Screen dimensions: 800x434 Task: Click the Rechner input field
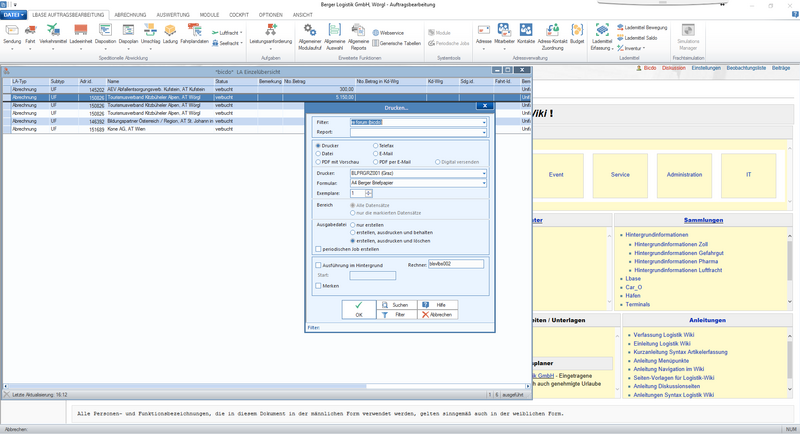pyautogui.click(x=456, y=264)
